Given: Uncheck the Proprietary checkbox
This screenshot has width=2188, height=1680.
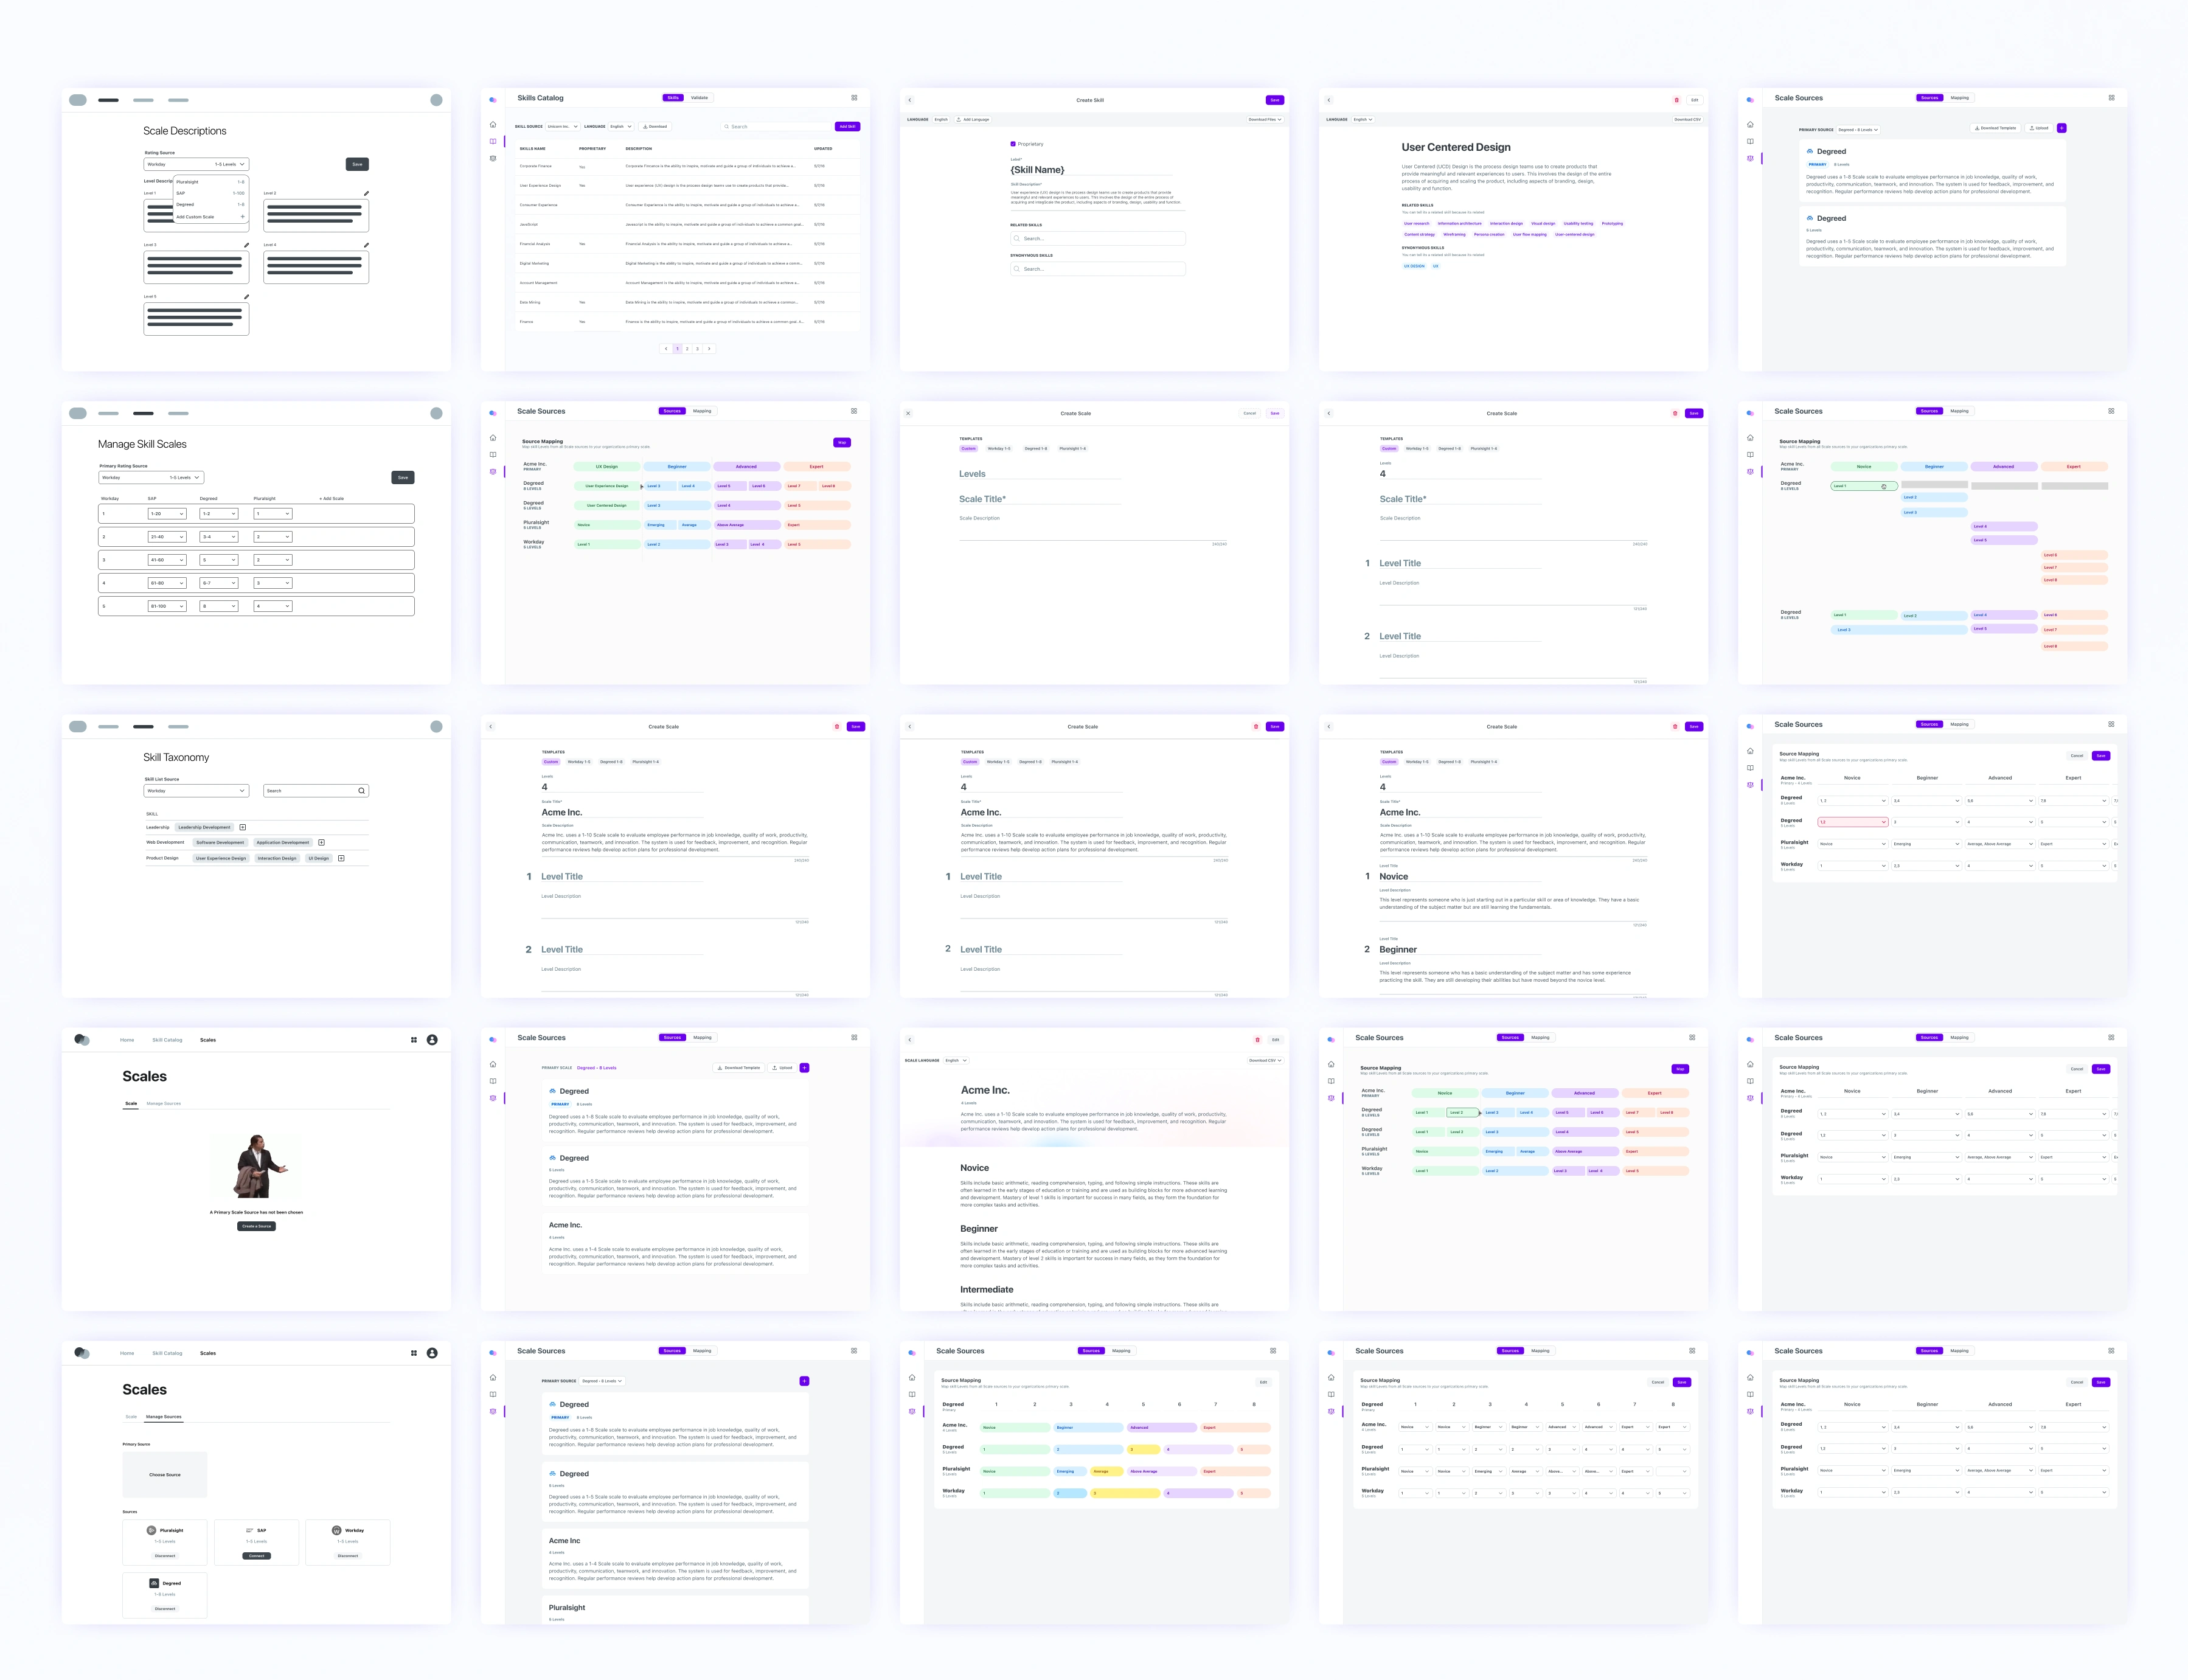Looking at the screenshot, I should pos(1013,144).
